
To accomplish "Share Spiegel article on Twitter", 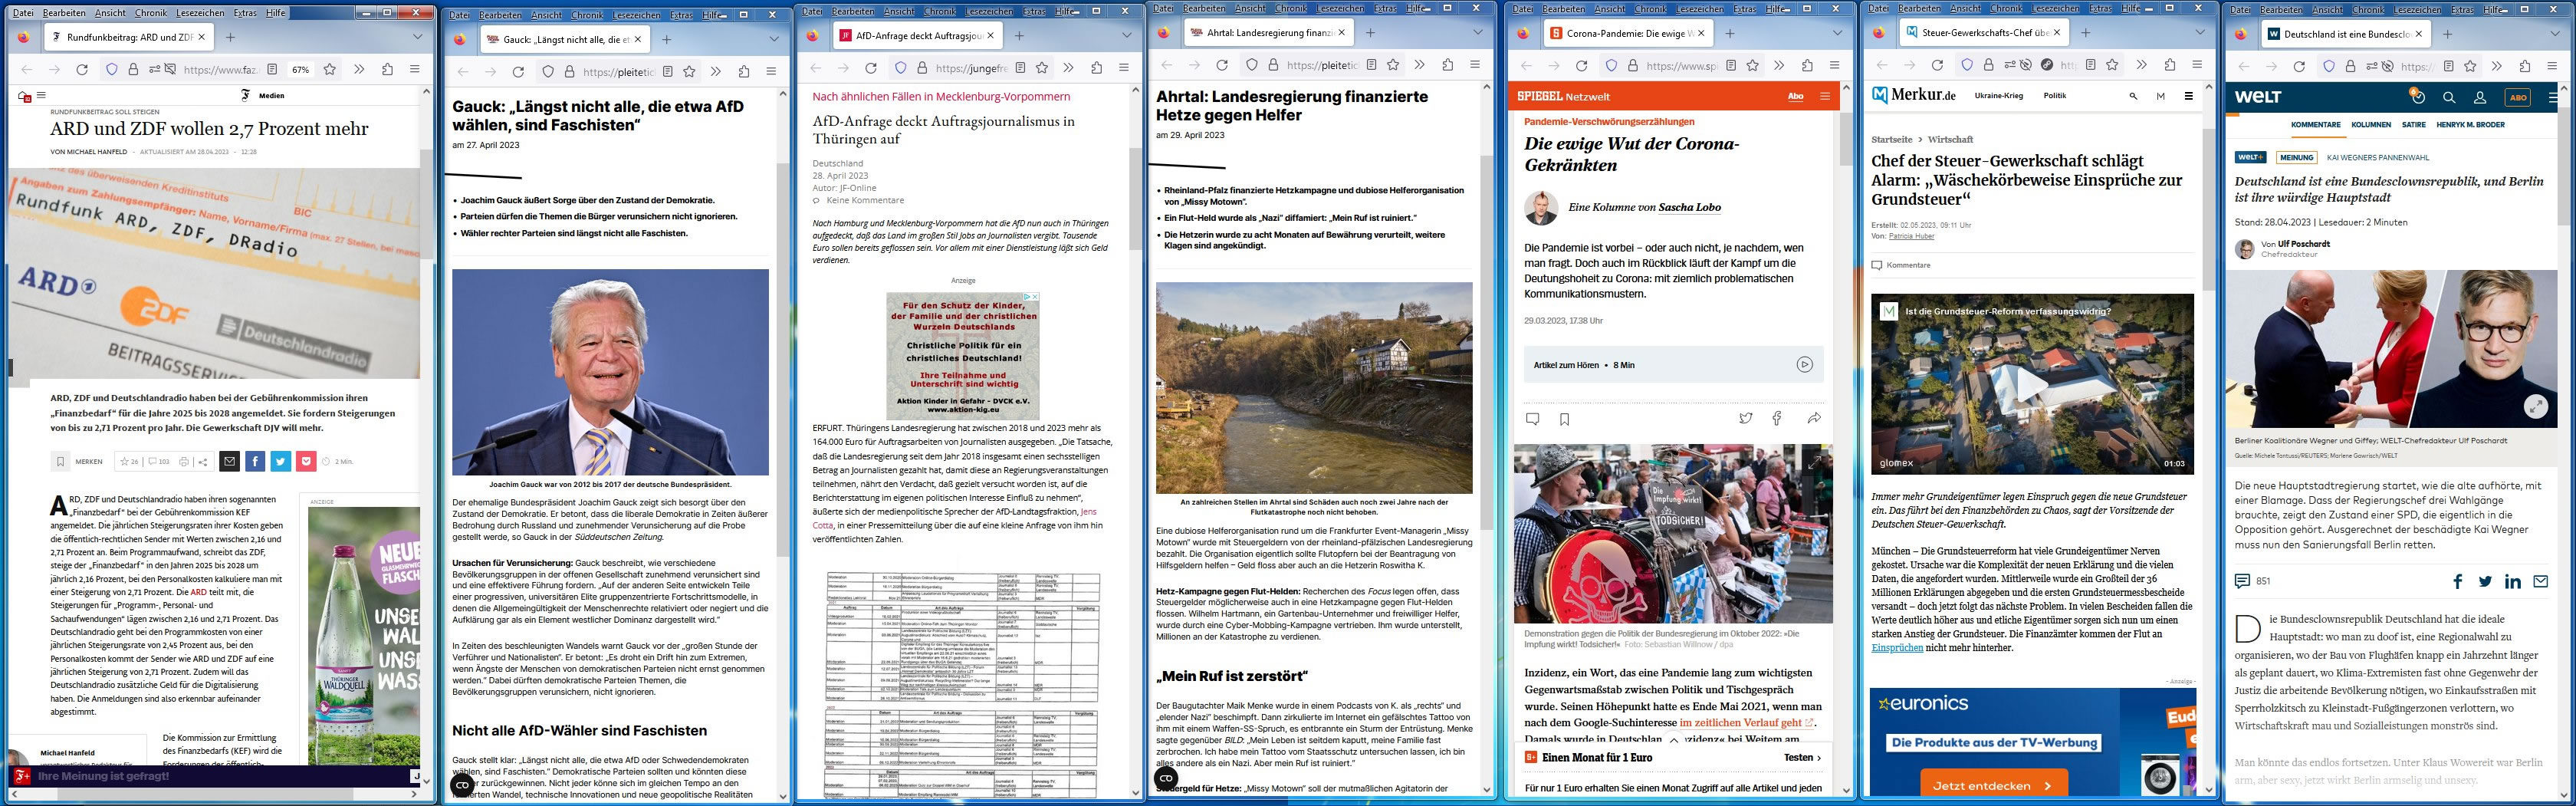I will pyautogui.click(x=1745, y=419).
